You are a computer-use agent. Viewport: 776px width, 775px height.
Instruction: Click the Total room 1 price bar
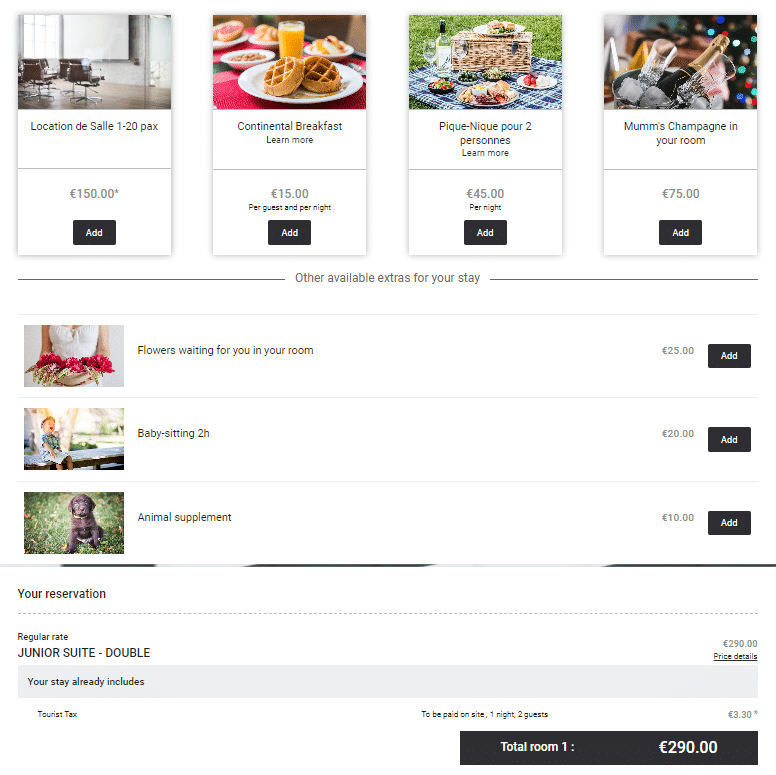609,747
